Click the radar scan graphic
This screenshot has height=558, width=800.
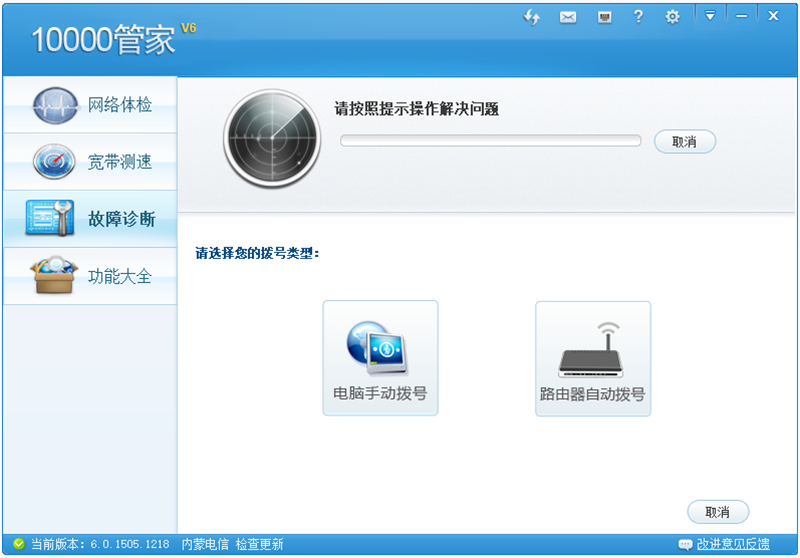[x=272, y=138]
